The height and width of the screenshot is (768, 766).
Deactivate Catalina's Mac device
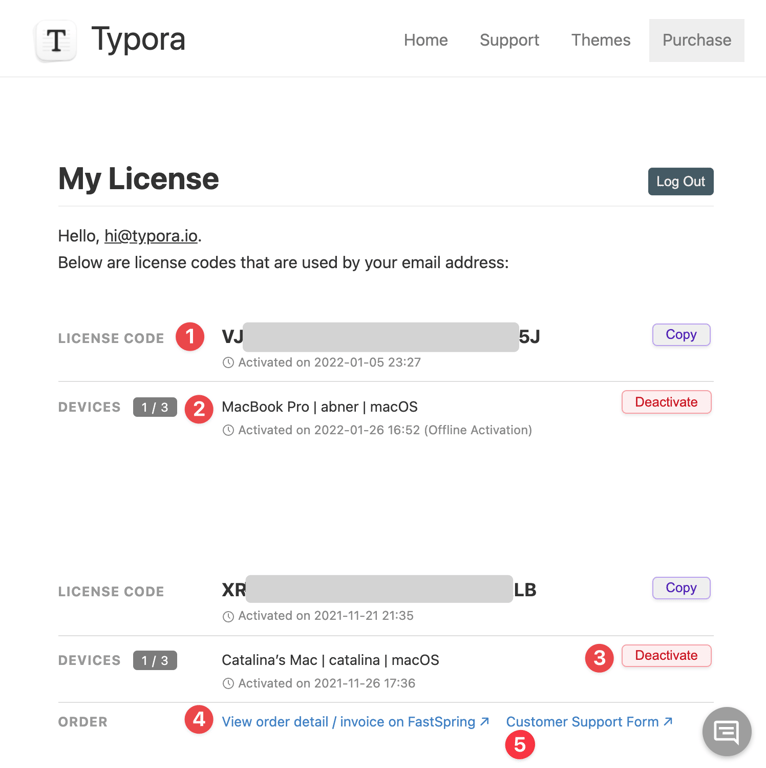pos(667,655)
